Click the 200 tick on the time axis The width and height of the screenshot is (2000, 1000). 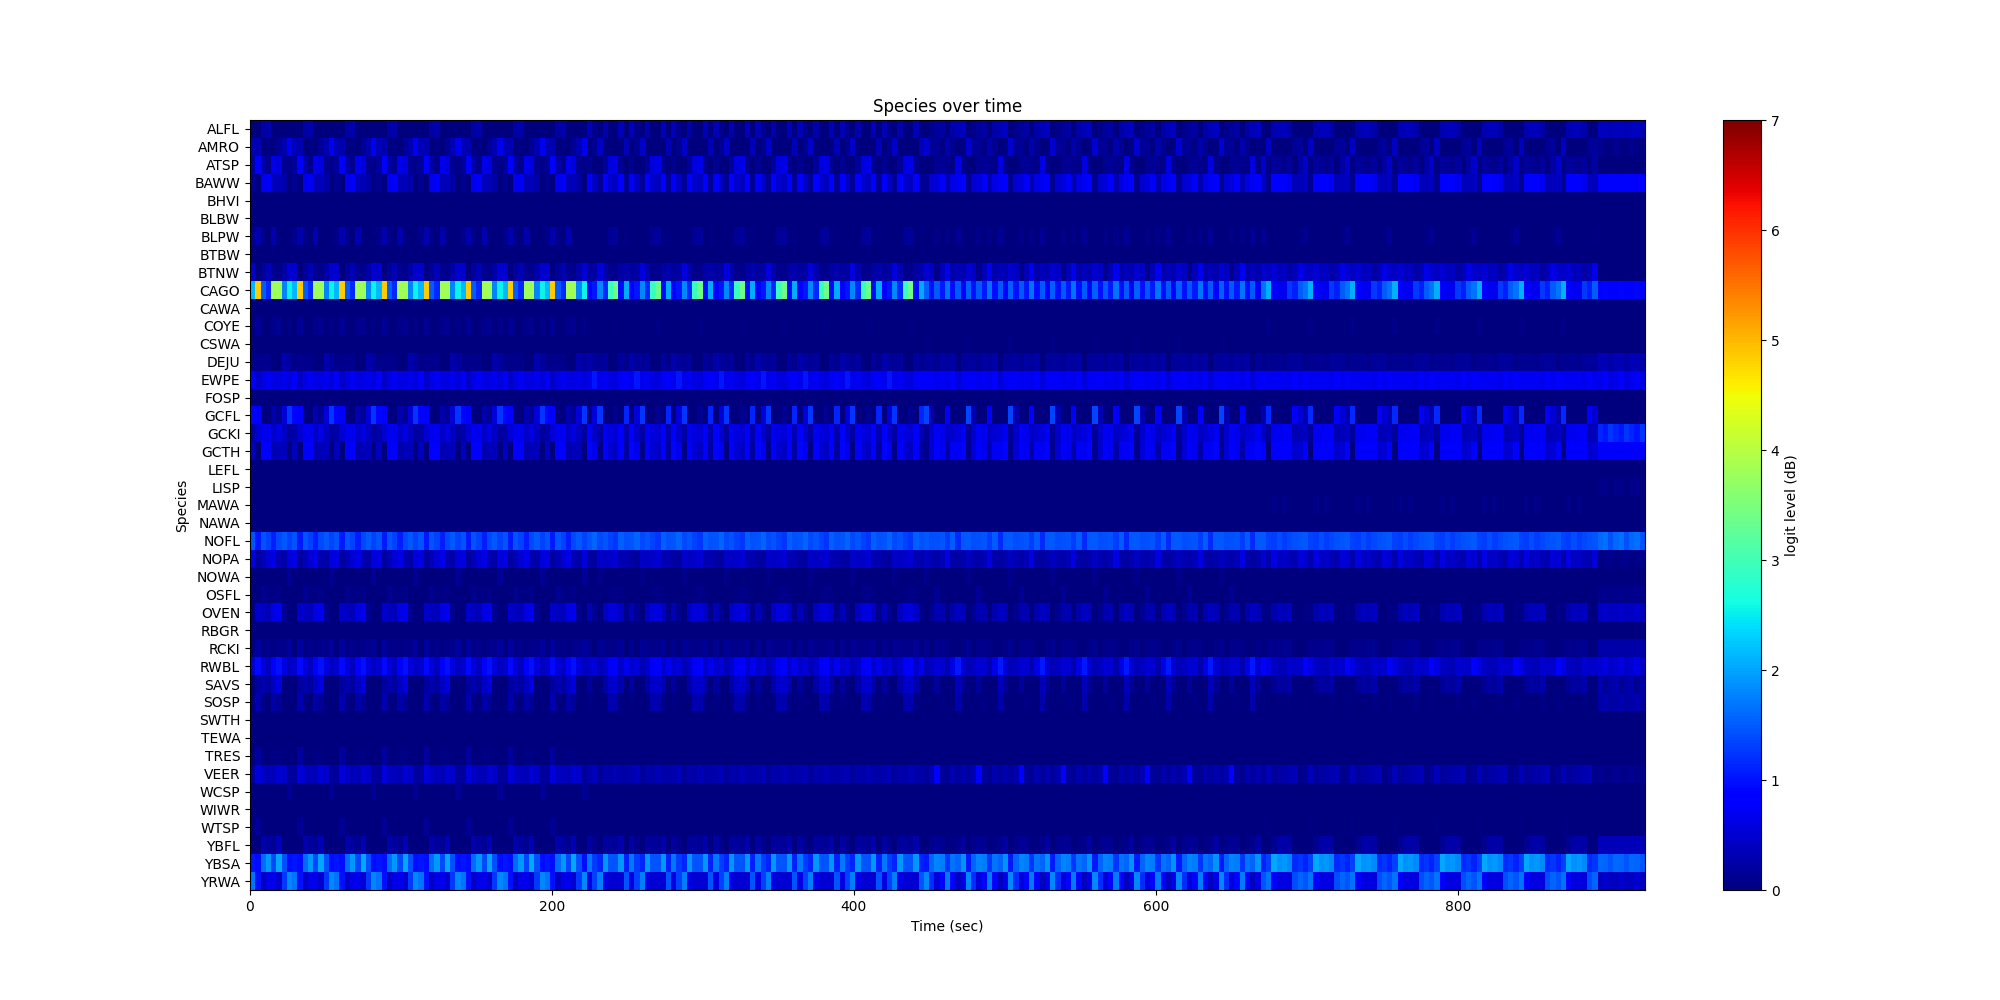click(x=552, y=906)
